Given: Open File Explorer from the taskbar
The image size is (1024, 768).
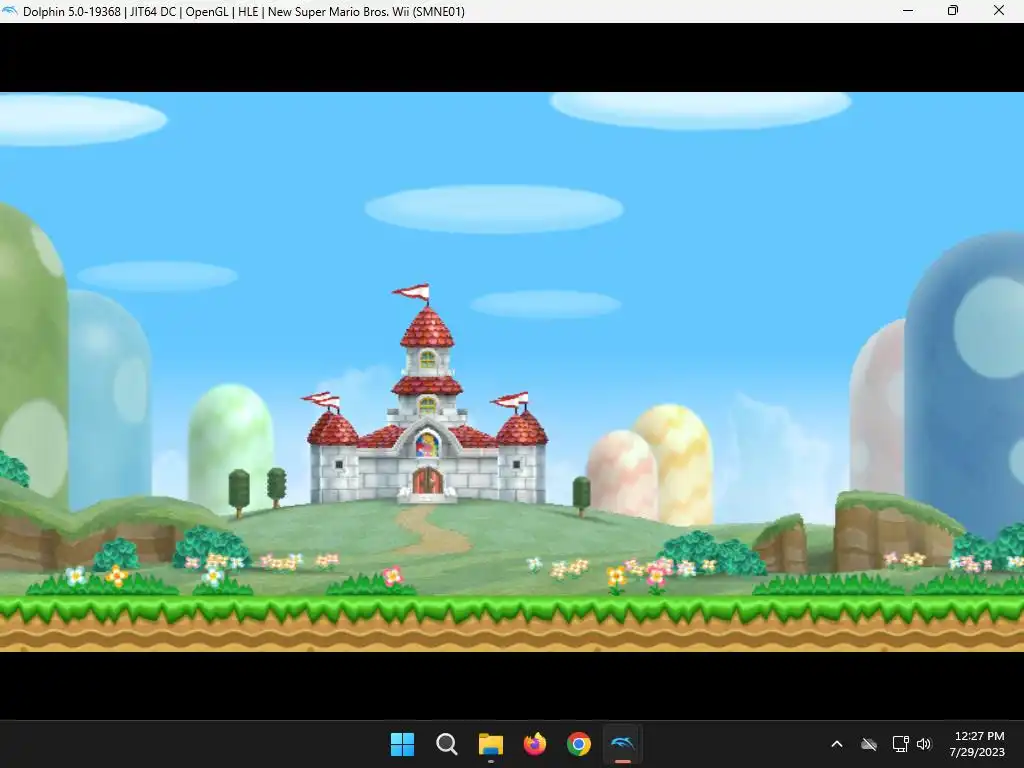Looking at the screenshot, I should 490,744.
